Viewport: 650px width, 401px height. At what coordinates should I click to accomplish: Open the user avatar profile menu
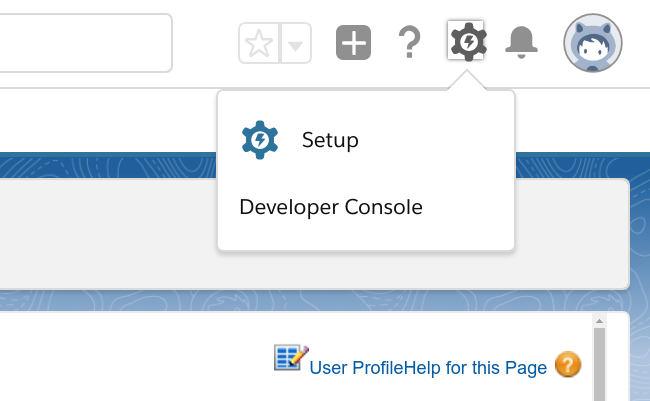(593, 43)
